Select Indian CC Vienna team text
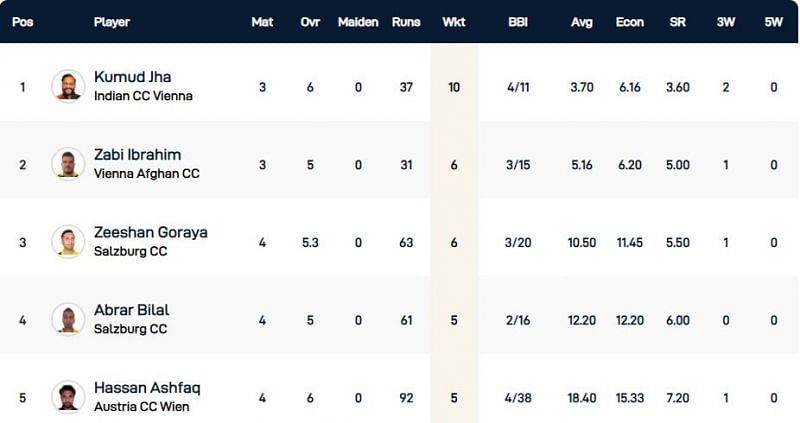Screen dimensions: 800x423 pyautogui.click(x=143, y=96)
